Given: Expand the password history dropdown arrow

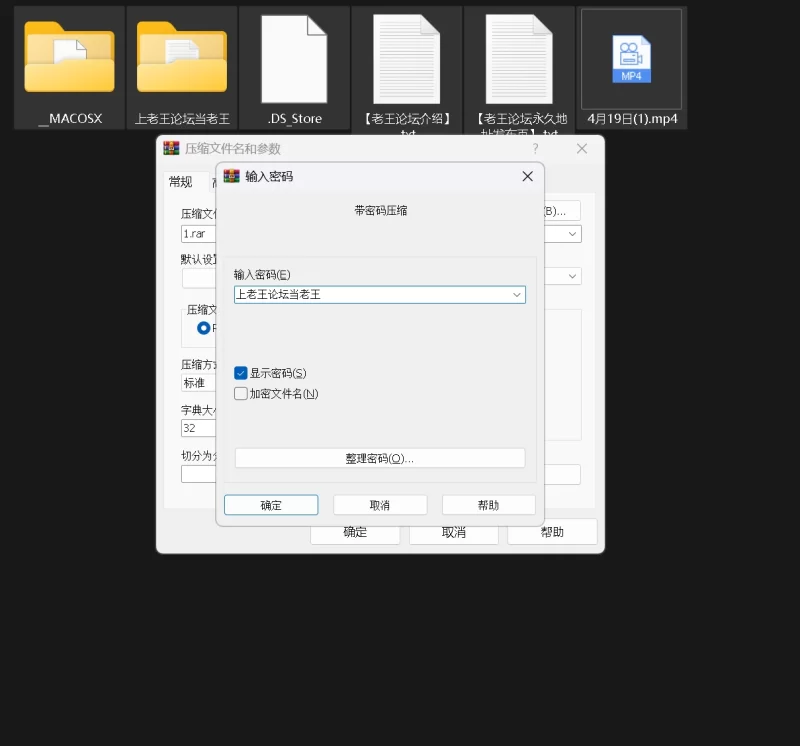Looking at the screenshot, I should coord(516,295).
